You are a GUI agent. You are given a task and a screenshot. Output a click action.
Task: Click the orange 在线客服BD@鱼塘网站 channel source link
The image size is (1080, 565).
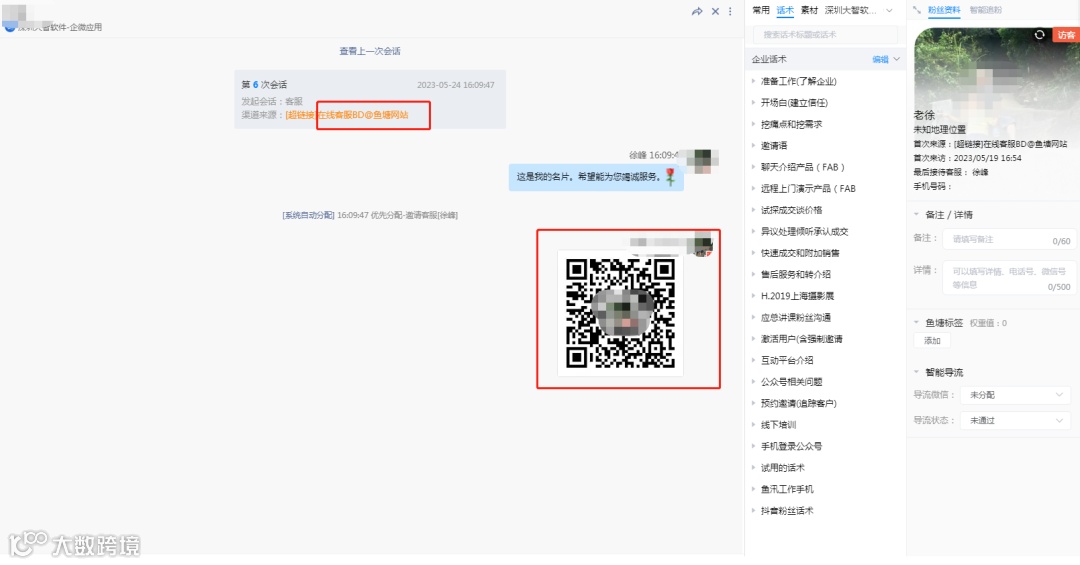[x=363, y=115]
